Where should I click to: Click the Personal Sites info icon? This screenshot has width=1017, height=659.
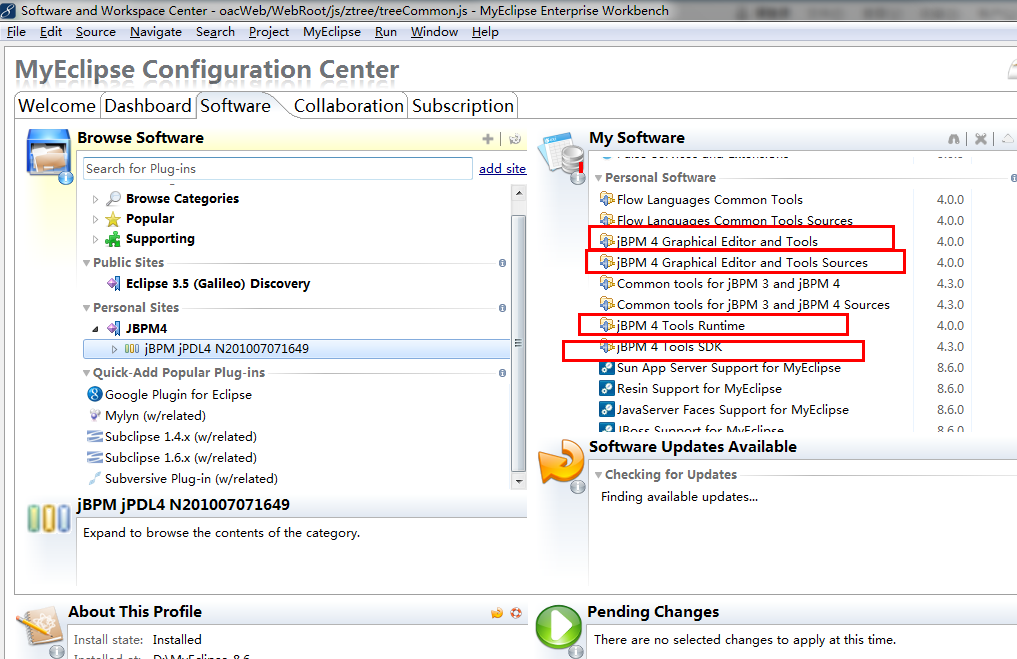pyautogui.click(x=502, y=308)
